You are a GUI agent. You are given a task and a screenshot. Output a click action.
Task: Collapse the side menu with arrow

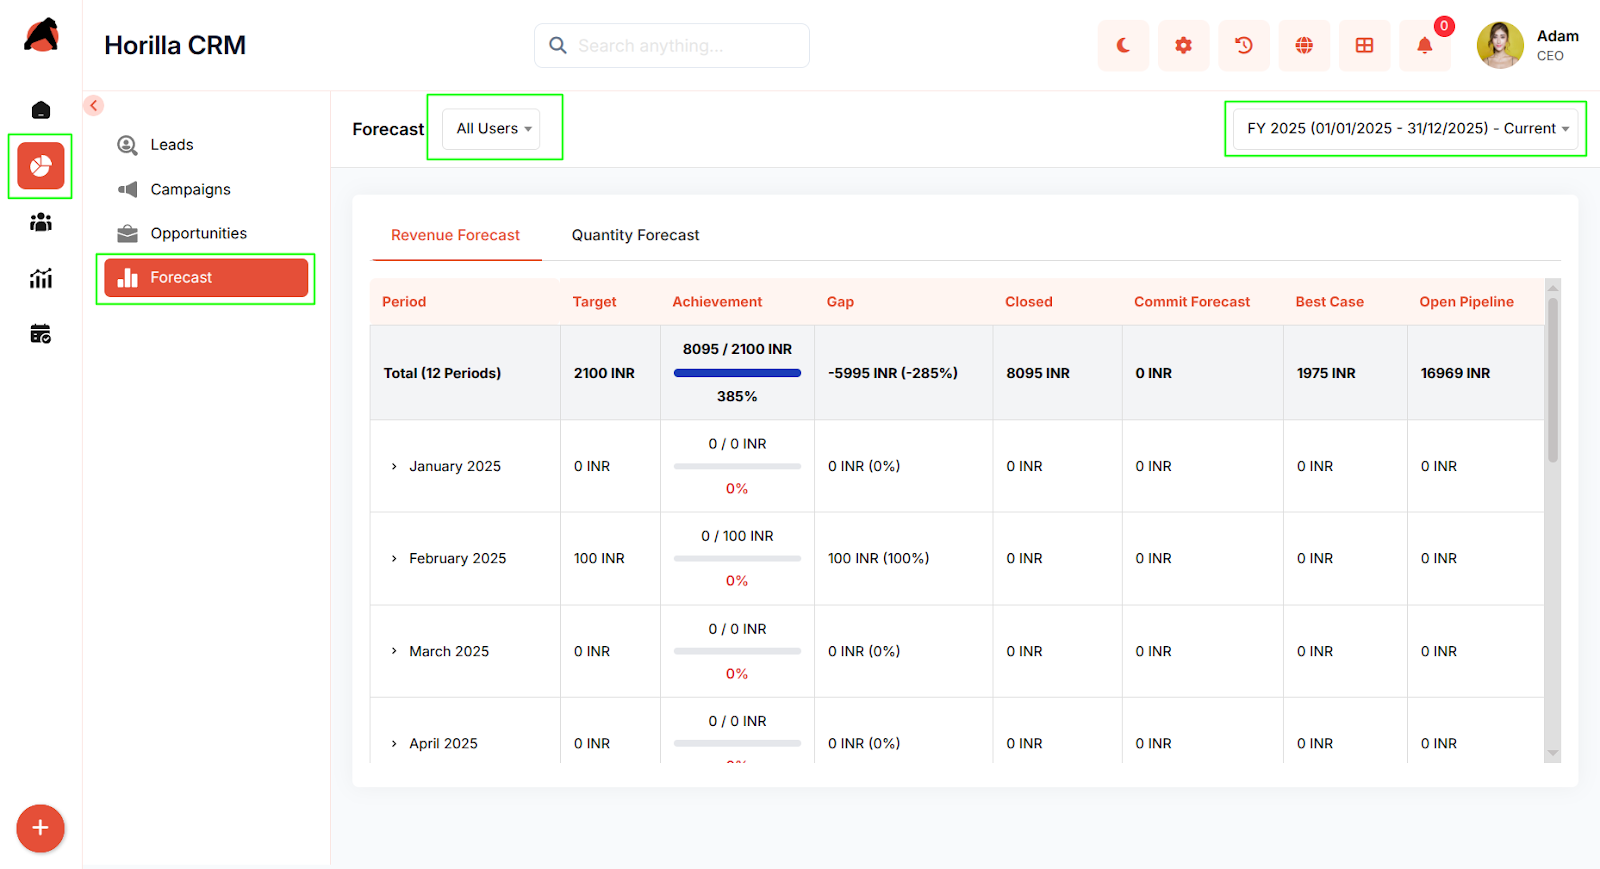click(94, 105)
